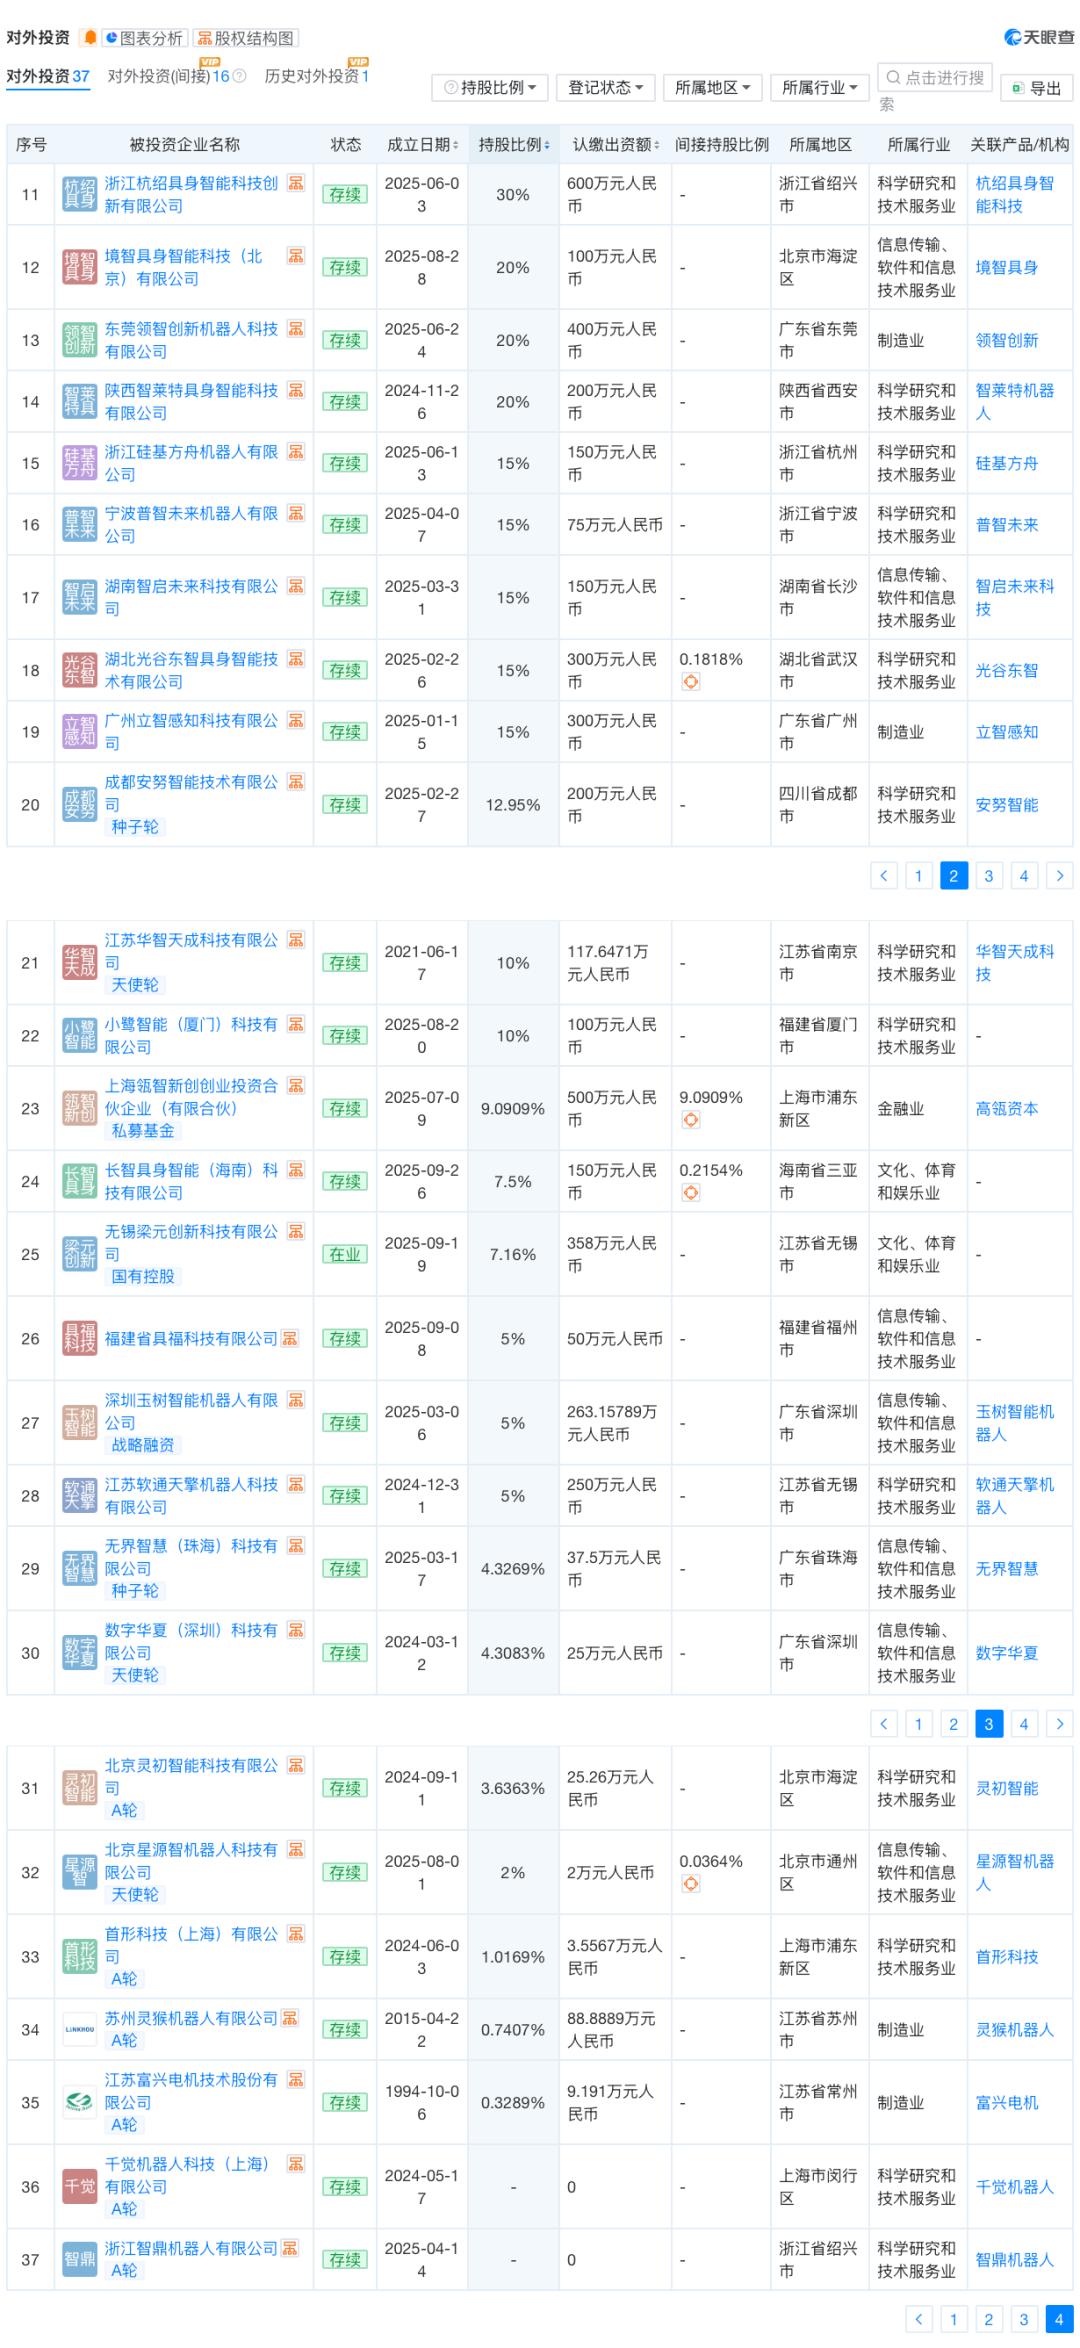The image size is (1080, 2348).
Task: Open the 所属行业 filter dropdown
Action: [x=819, y=88]
